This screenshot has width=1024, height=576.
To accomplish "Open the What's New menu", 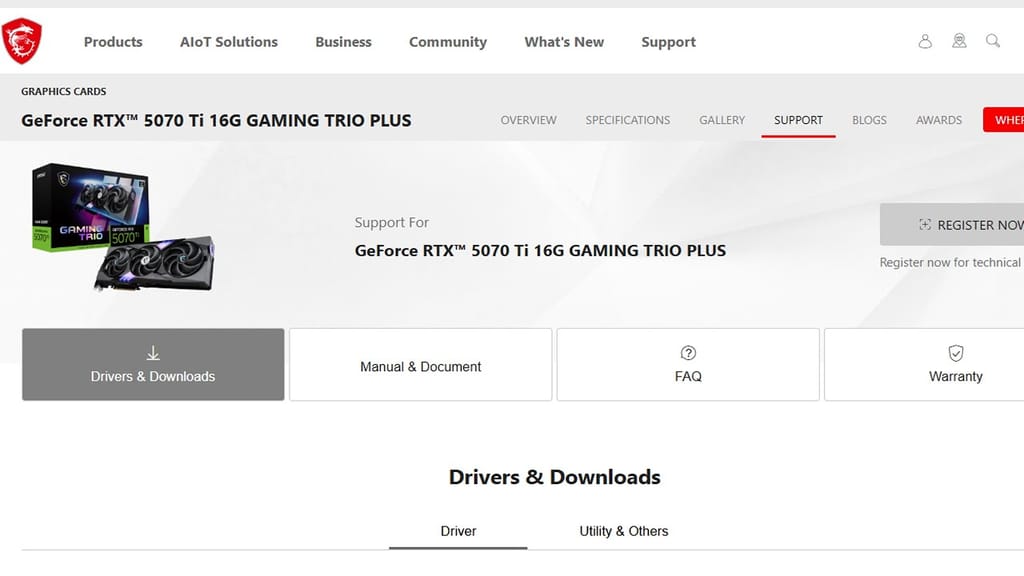I will tap(564, 42).
